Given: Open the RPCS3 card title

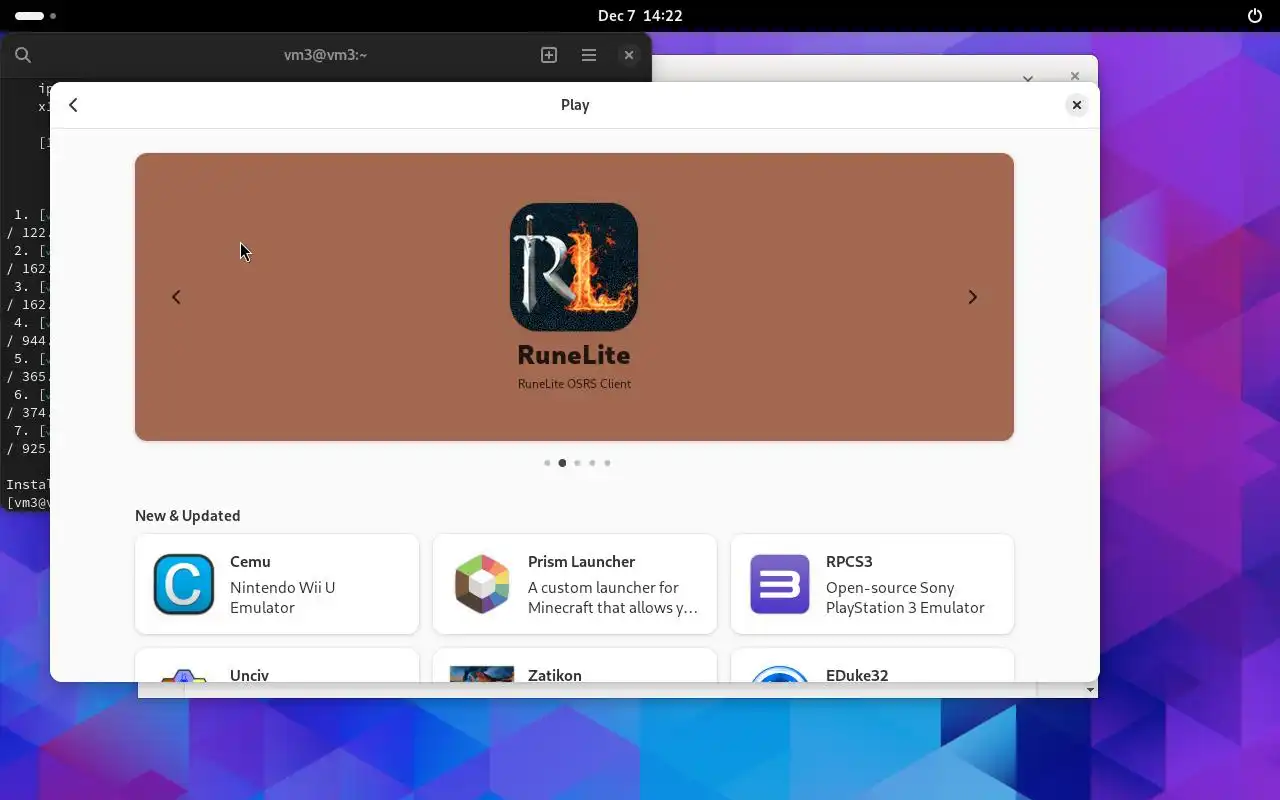Looking at the screenshot, I should pos(849,562).
